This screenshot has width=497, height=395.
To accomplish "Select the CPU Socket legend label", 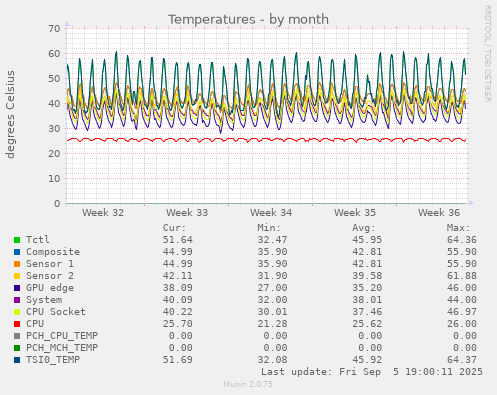I will point(56,312).
